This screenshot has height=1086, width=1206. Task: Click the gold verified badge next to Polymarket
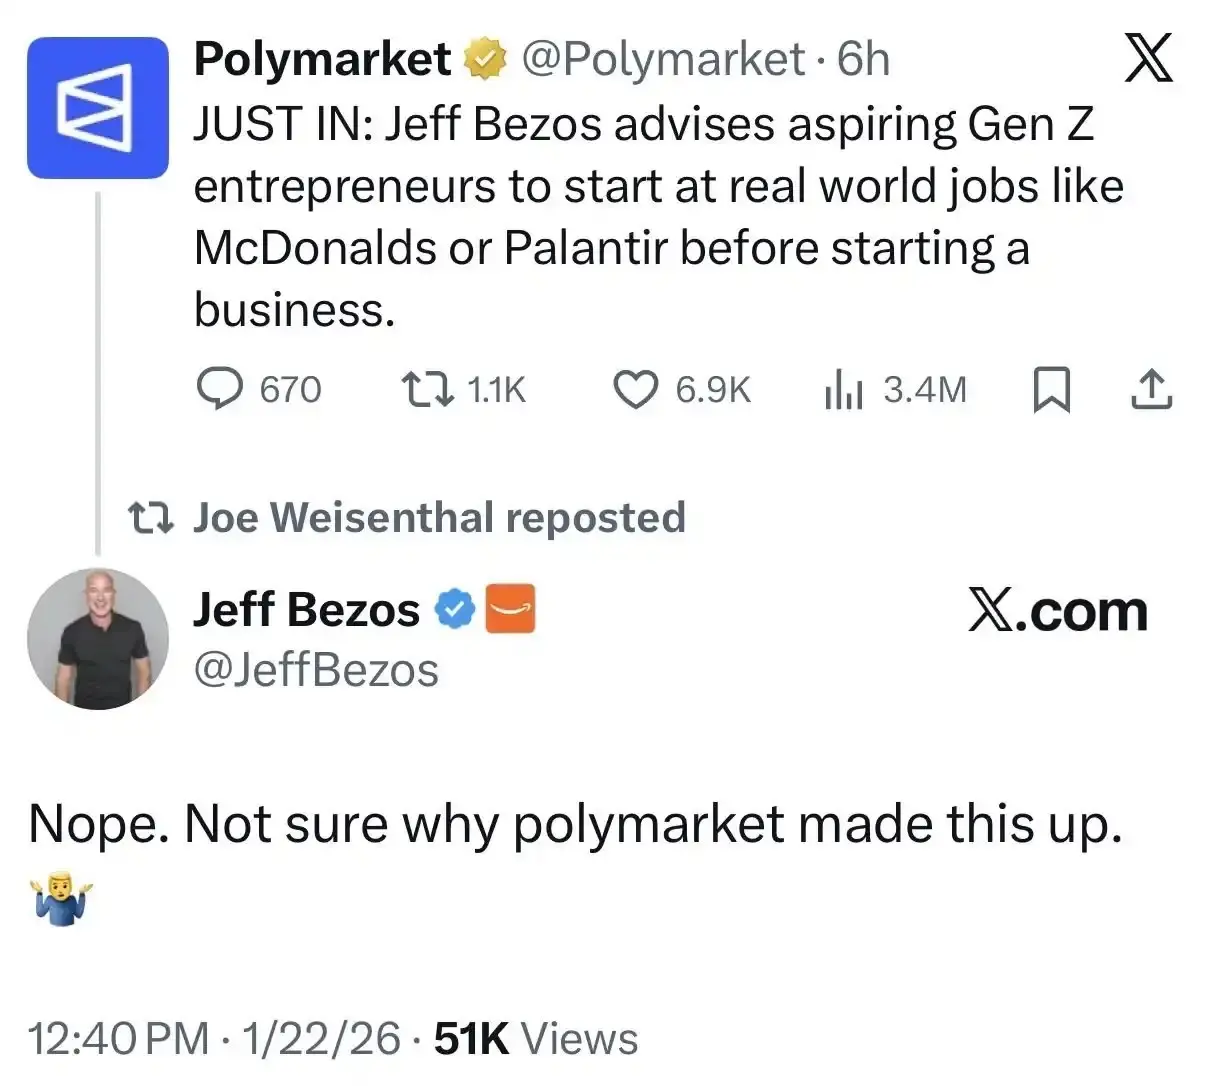[484, 58]
